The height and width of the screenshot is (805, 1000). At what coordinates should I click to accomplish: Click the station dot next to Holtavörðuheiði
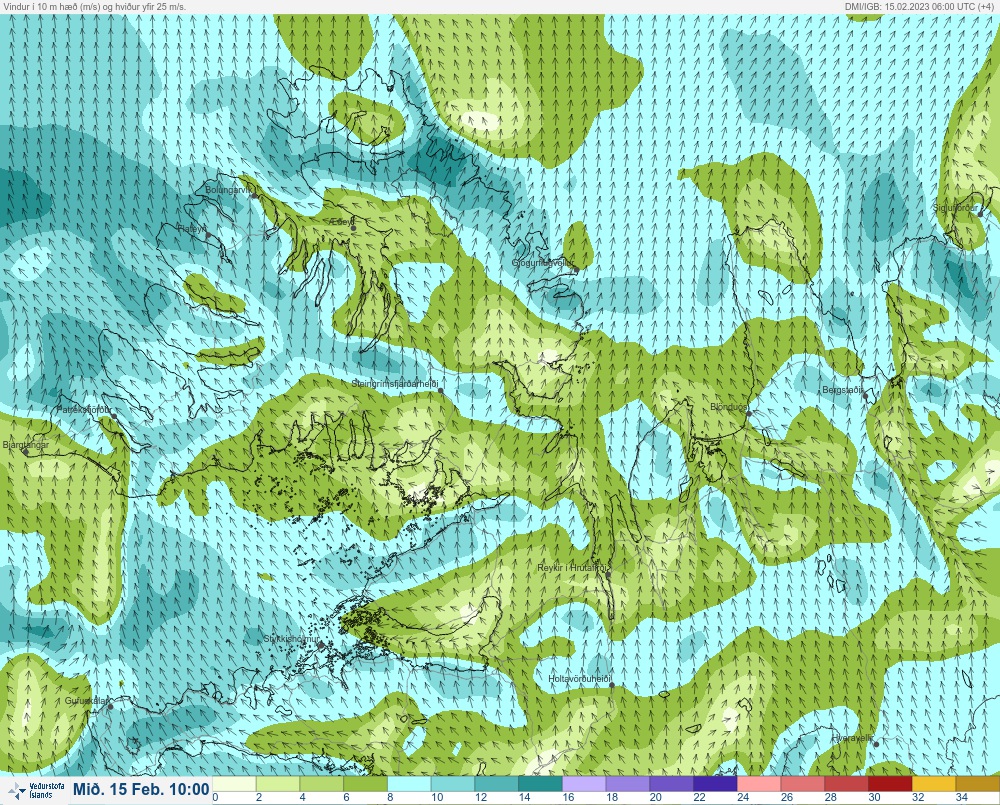click(612, 685)
